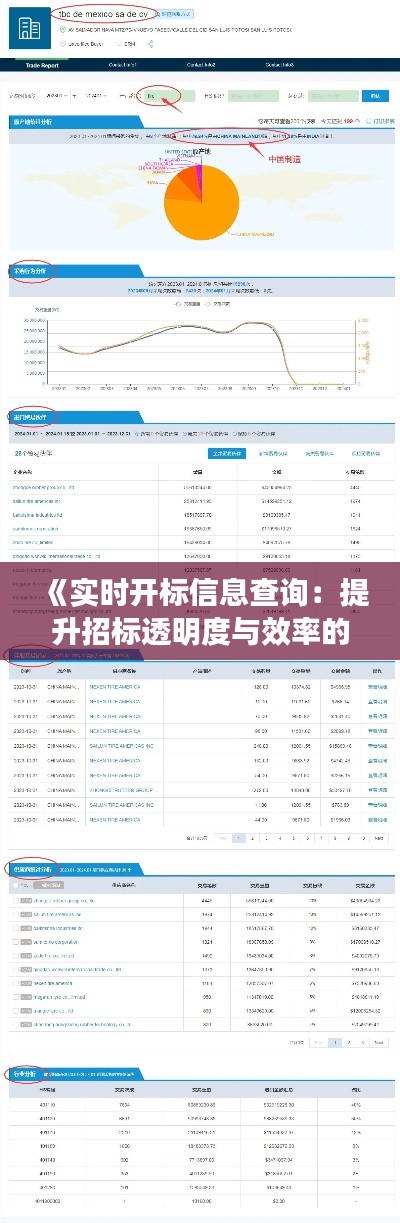Go to page 3 of transaction records pagination

[266, 836]
